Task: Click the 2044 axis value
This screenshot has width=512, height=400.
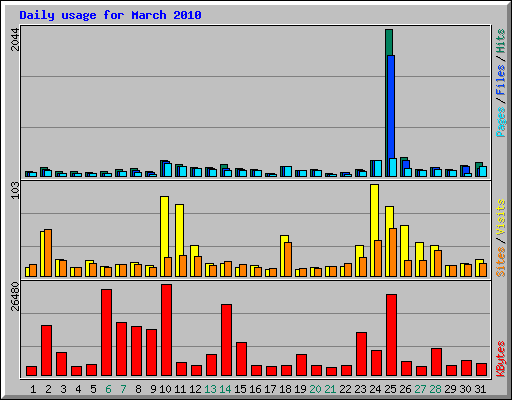Action: (15, 40)
